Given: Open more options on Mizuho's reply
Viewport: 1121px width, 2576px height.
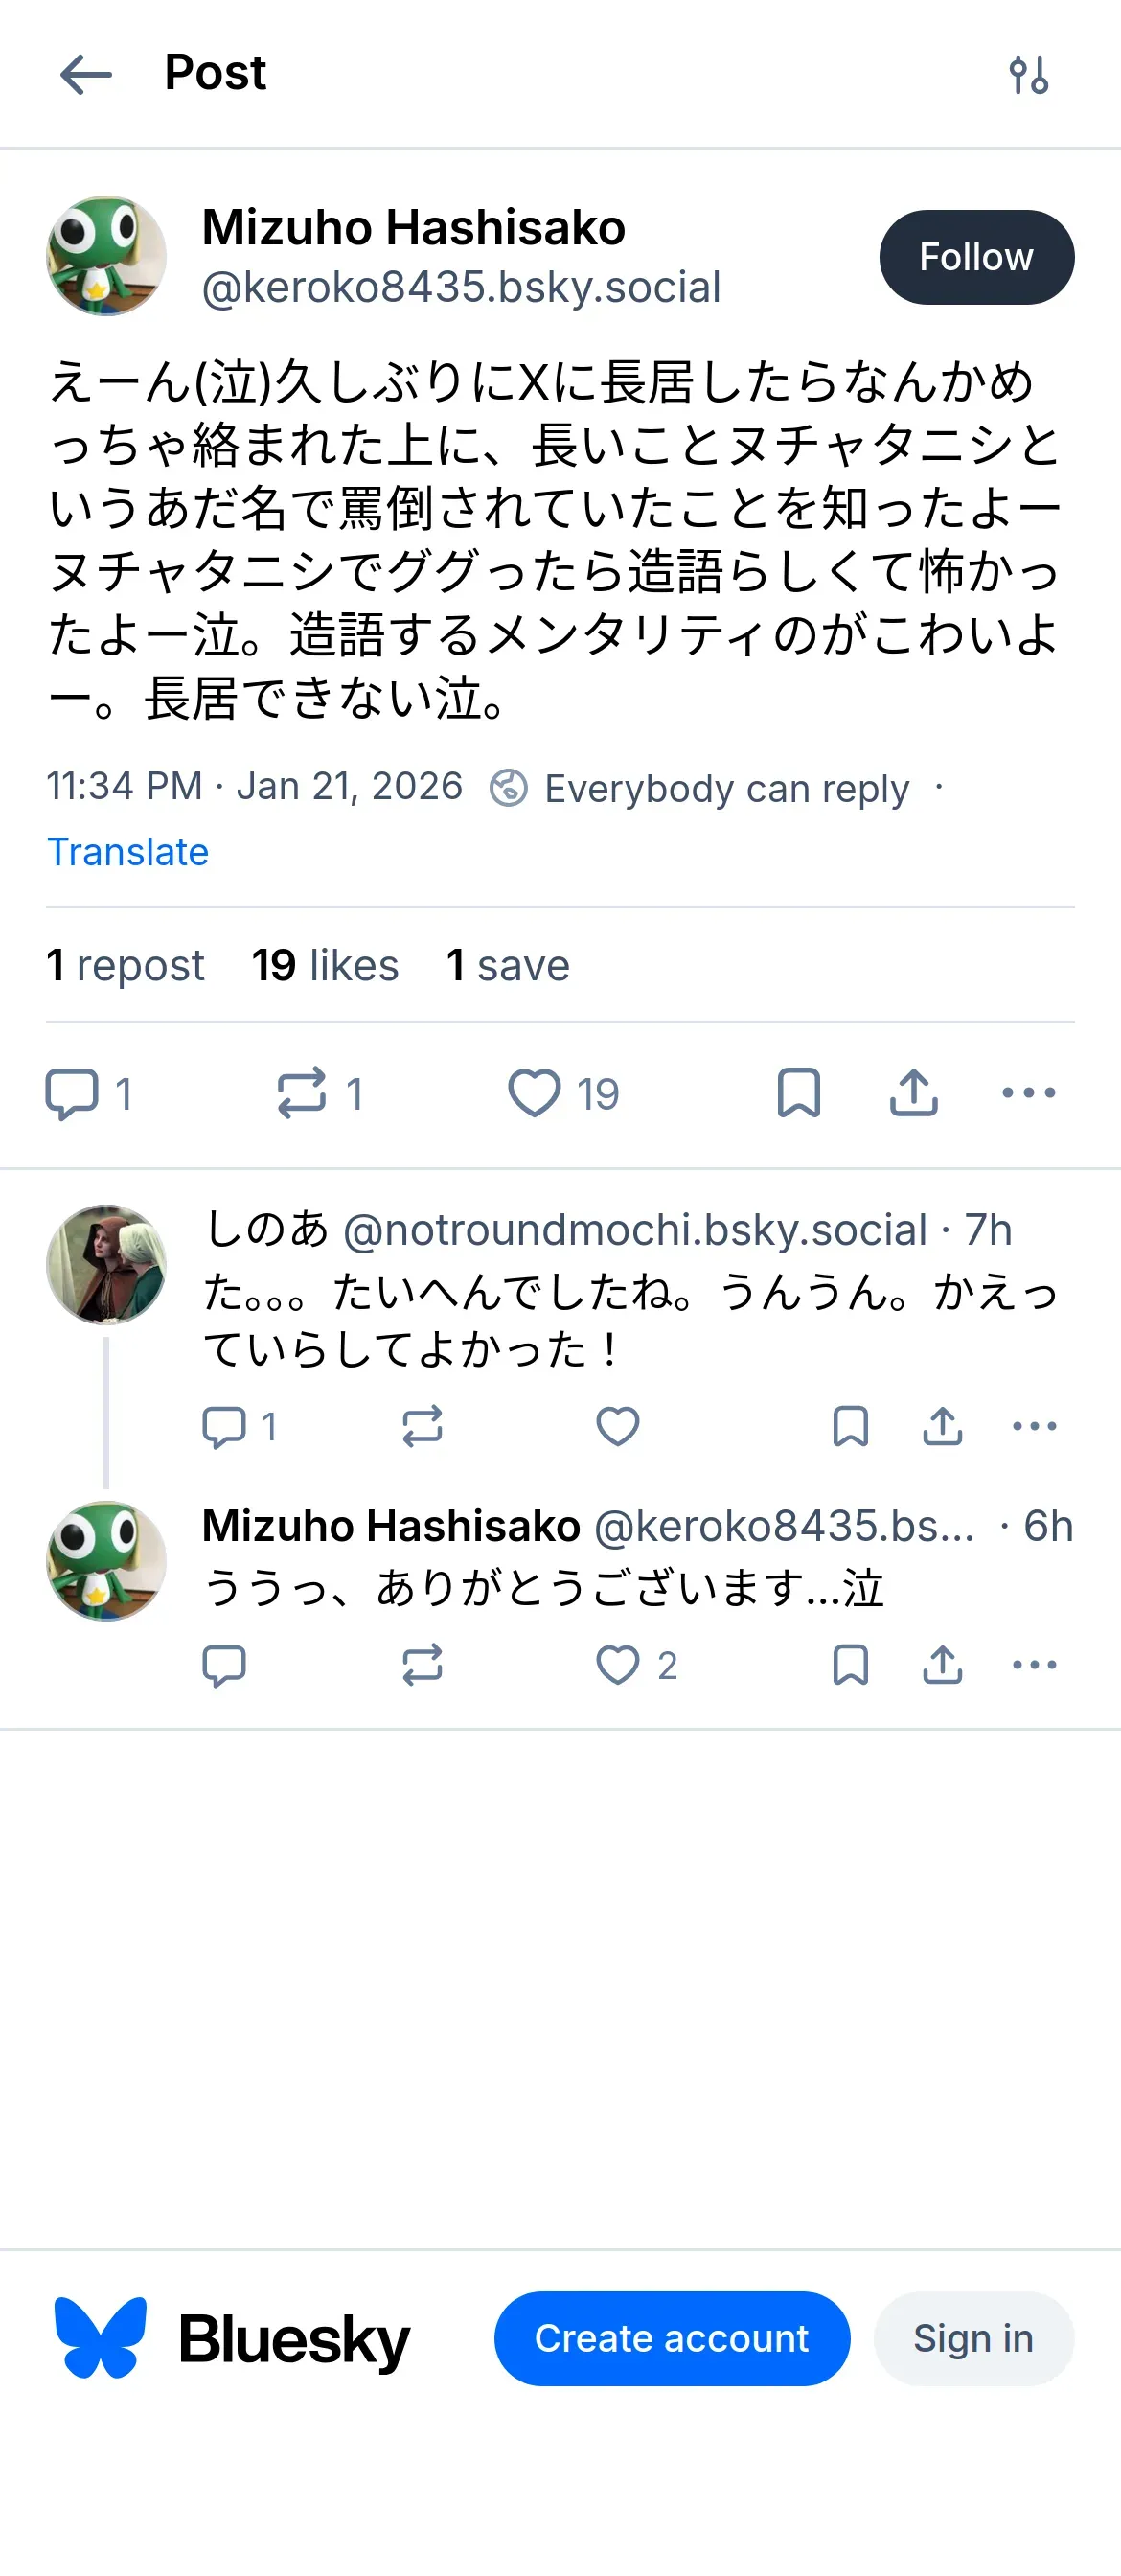Looking at the screenshot, I should click(1034, 1665).
